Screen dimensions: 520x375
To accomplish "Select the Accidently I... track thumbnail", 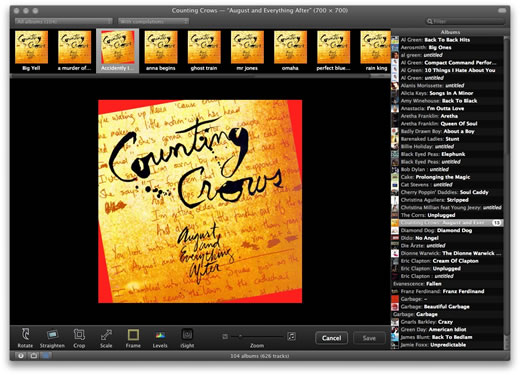I will [x=117, y=51].
